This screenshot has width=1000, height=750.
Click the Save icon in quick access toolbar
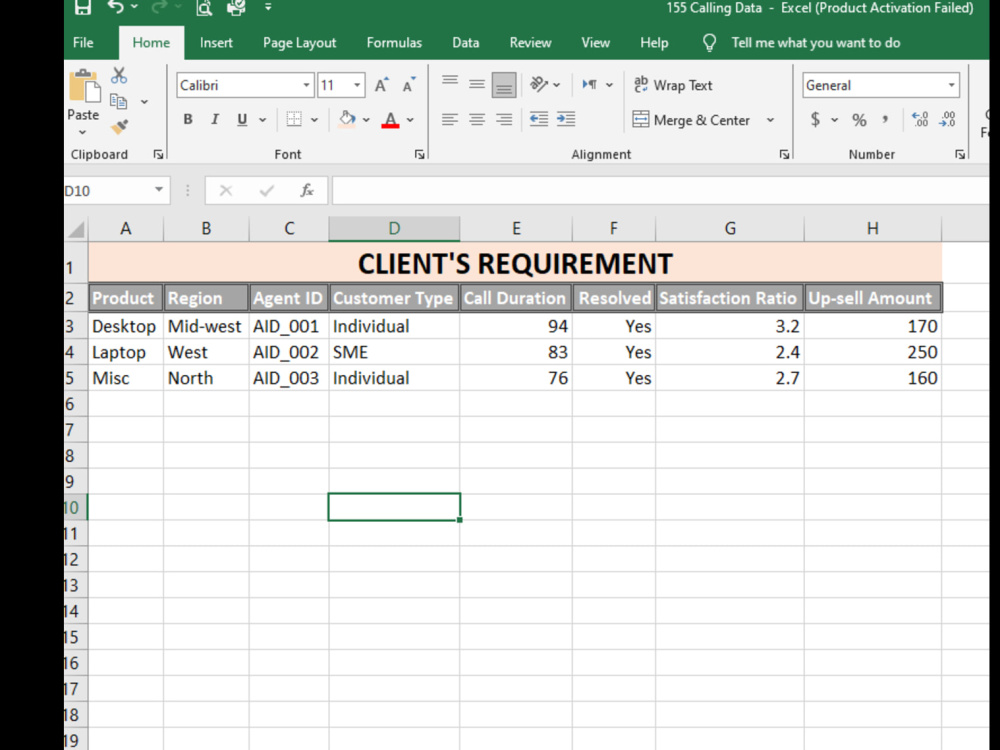(82, 6)
